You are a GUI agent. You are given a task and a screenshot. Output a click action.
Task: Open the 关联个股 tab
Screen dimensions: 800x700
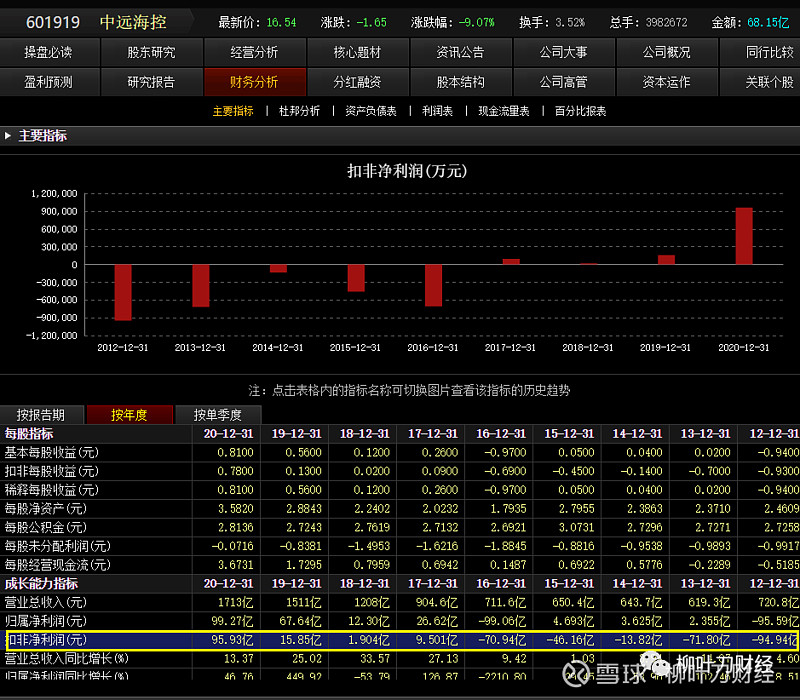760,82
